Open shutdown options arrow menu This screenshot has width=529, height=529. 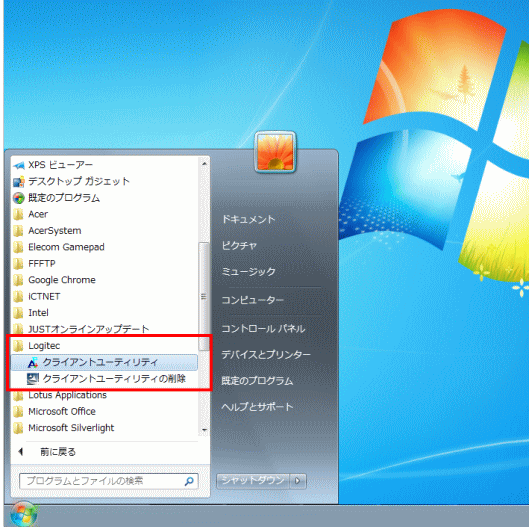298,481
